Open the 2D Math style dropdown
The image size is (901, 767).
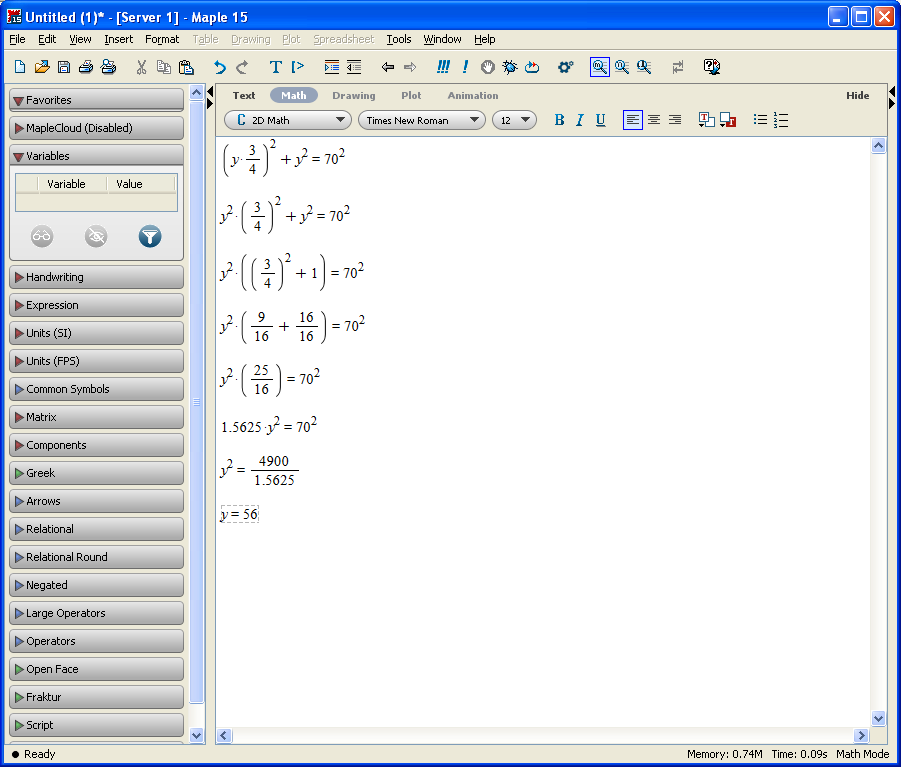click(287, 120)
